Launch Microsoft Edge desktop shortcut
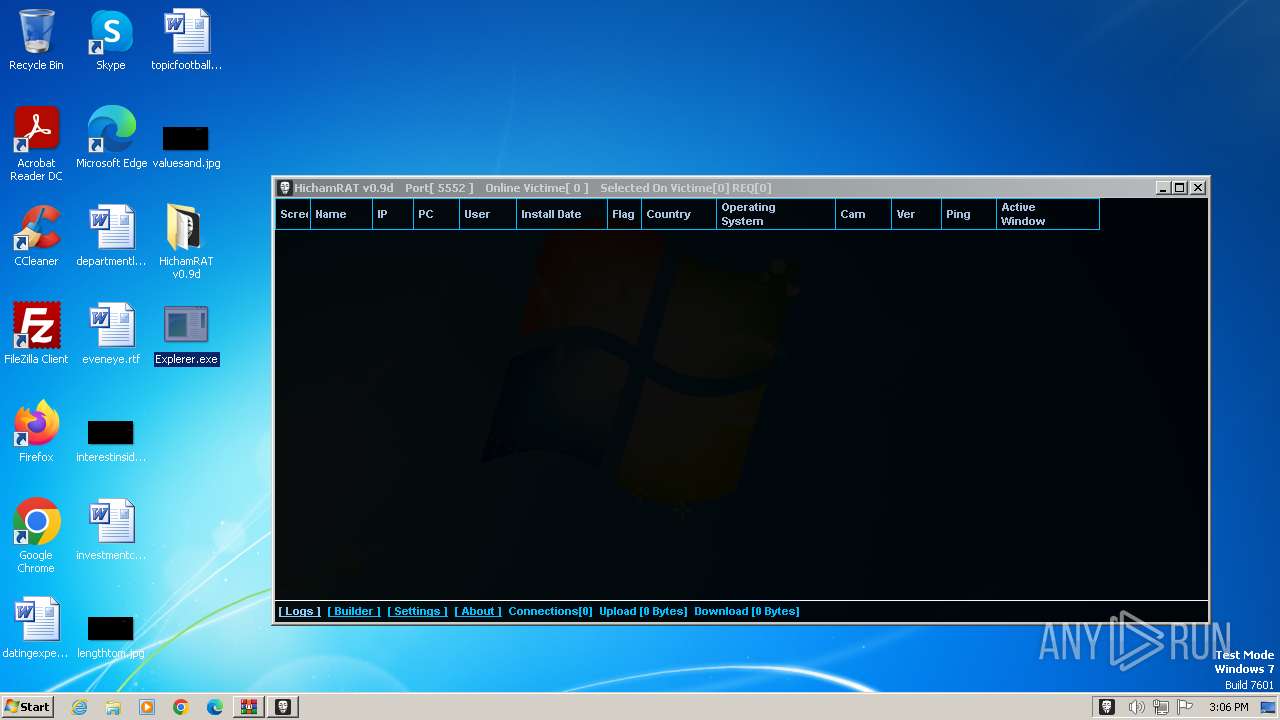The height and width of the screenshot is (720, 1280). click(111, 137)
